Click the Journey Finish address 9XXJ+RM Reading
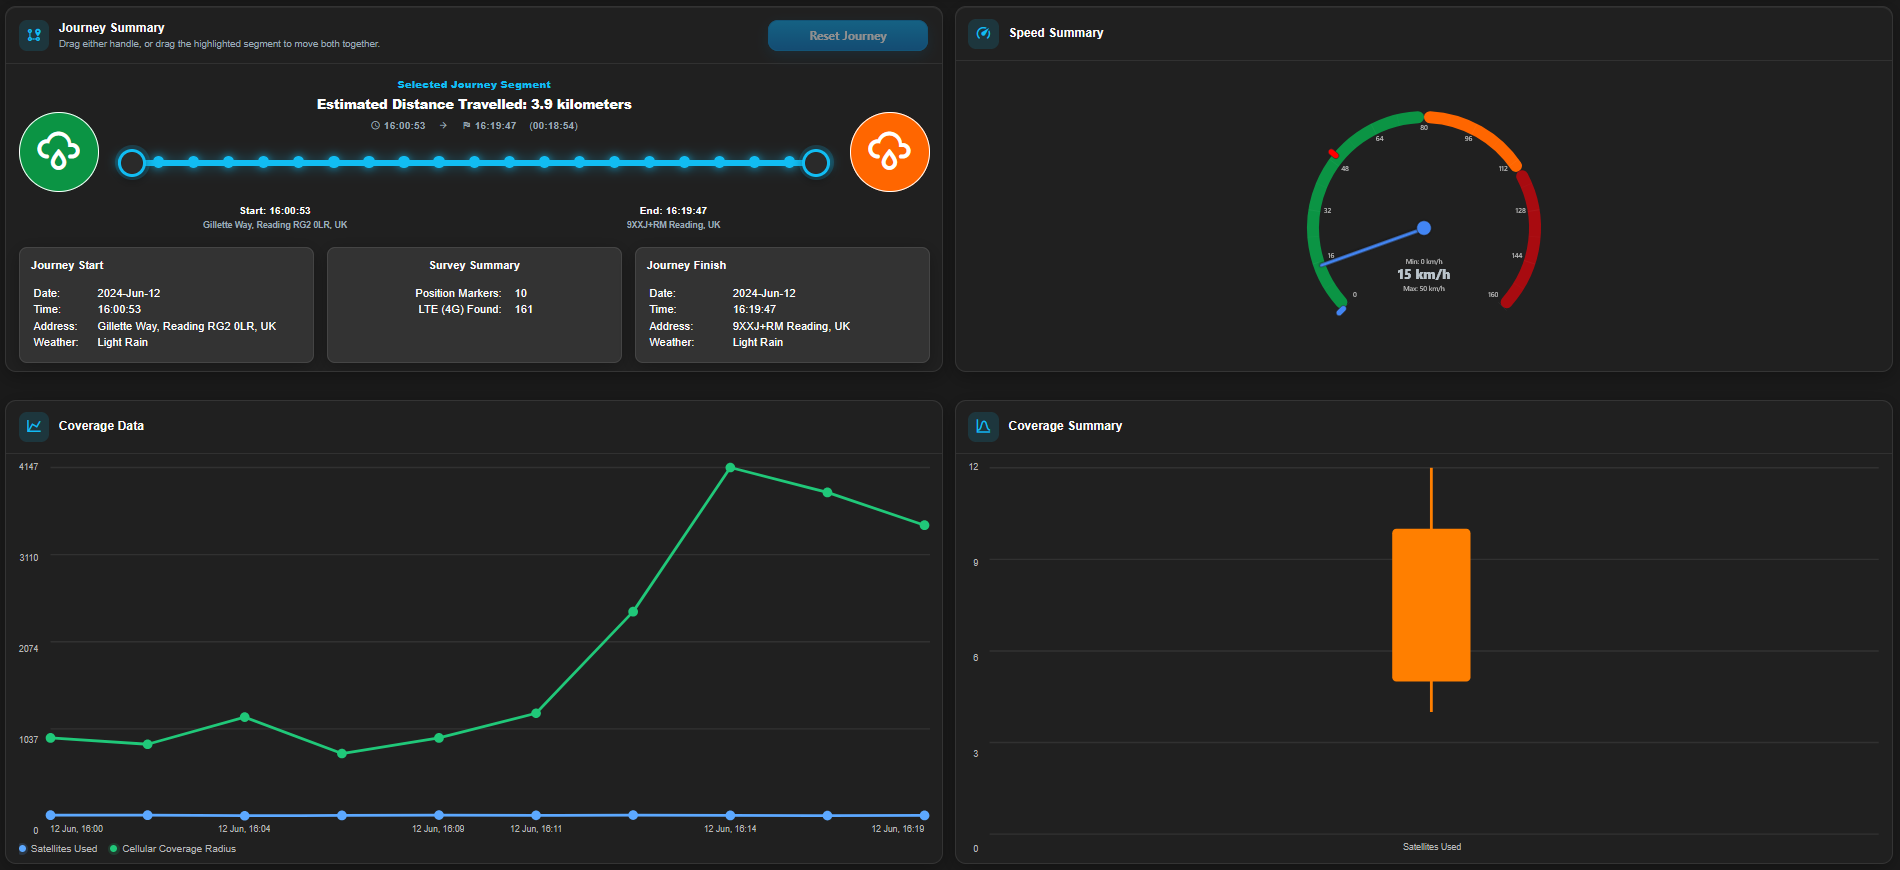 (791, 326)
